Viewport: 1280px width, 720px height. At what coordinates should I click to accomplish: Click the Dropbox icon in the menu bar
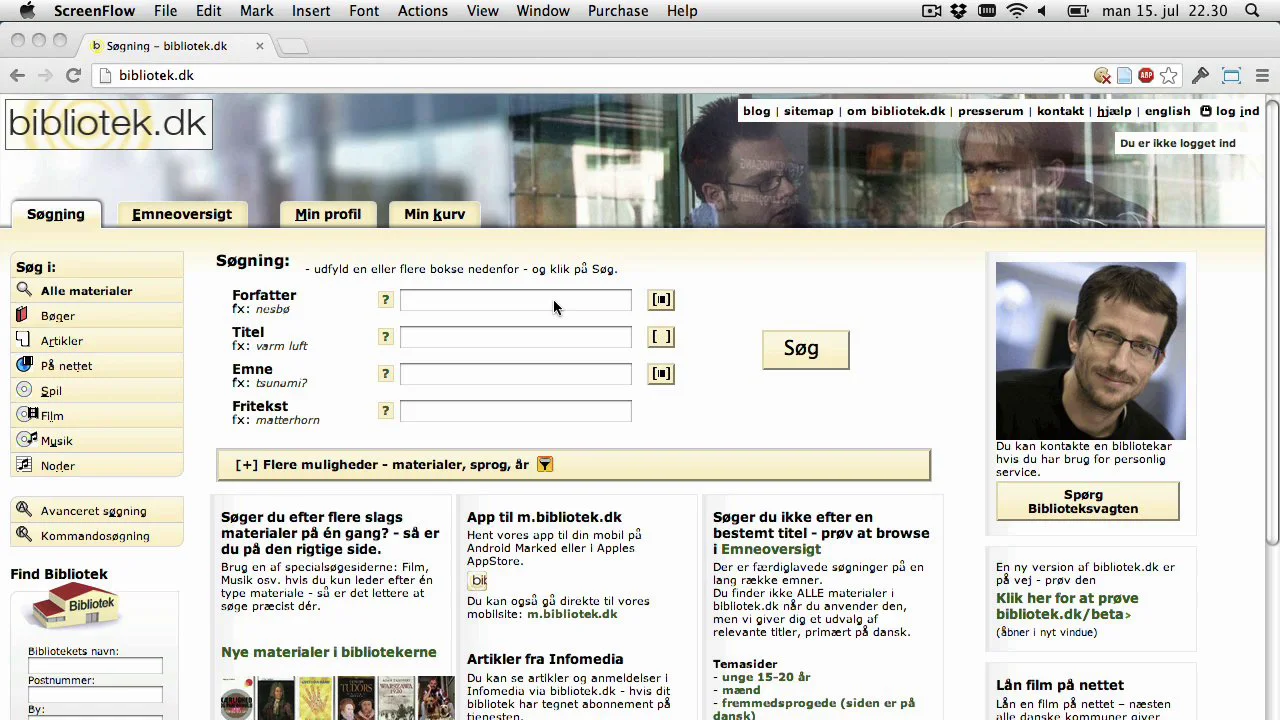point(959,11)
